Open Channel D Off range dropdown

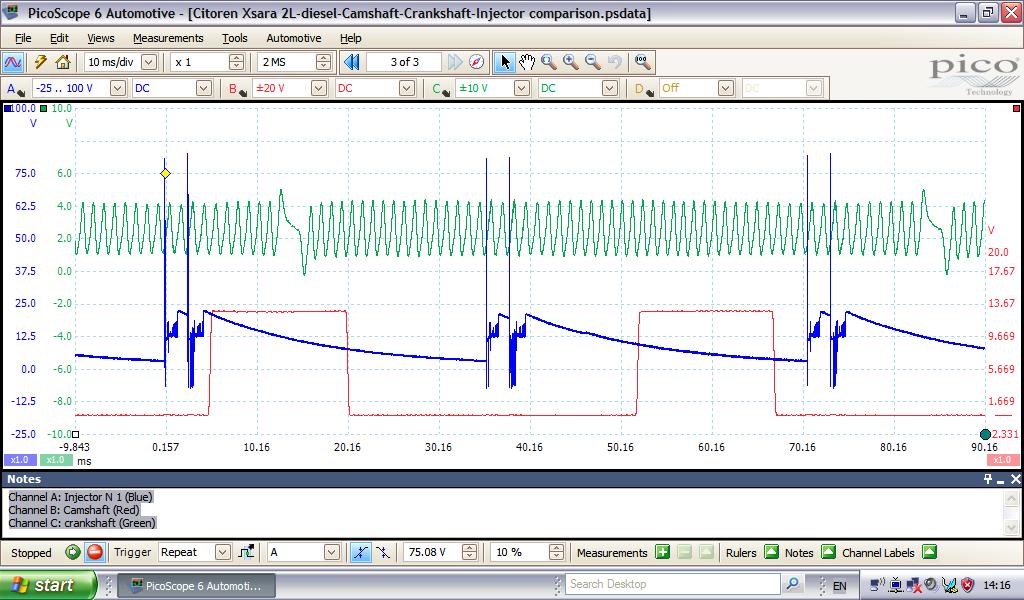click(726, 88)
